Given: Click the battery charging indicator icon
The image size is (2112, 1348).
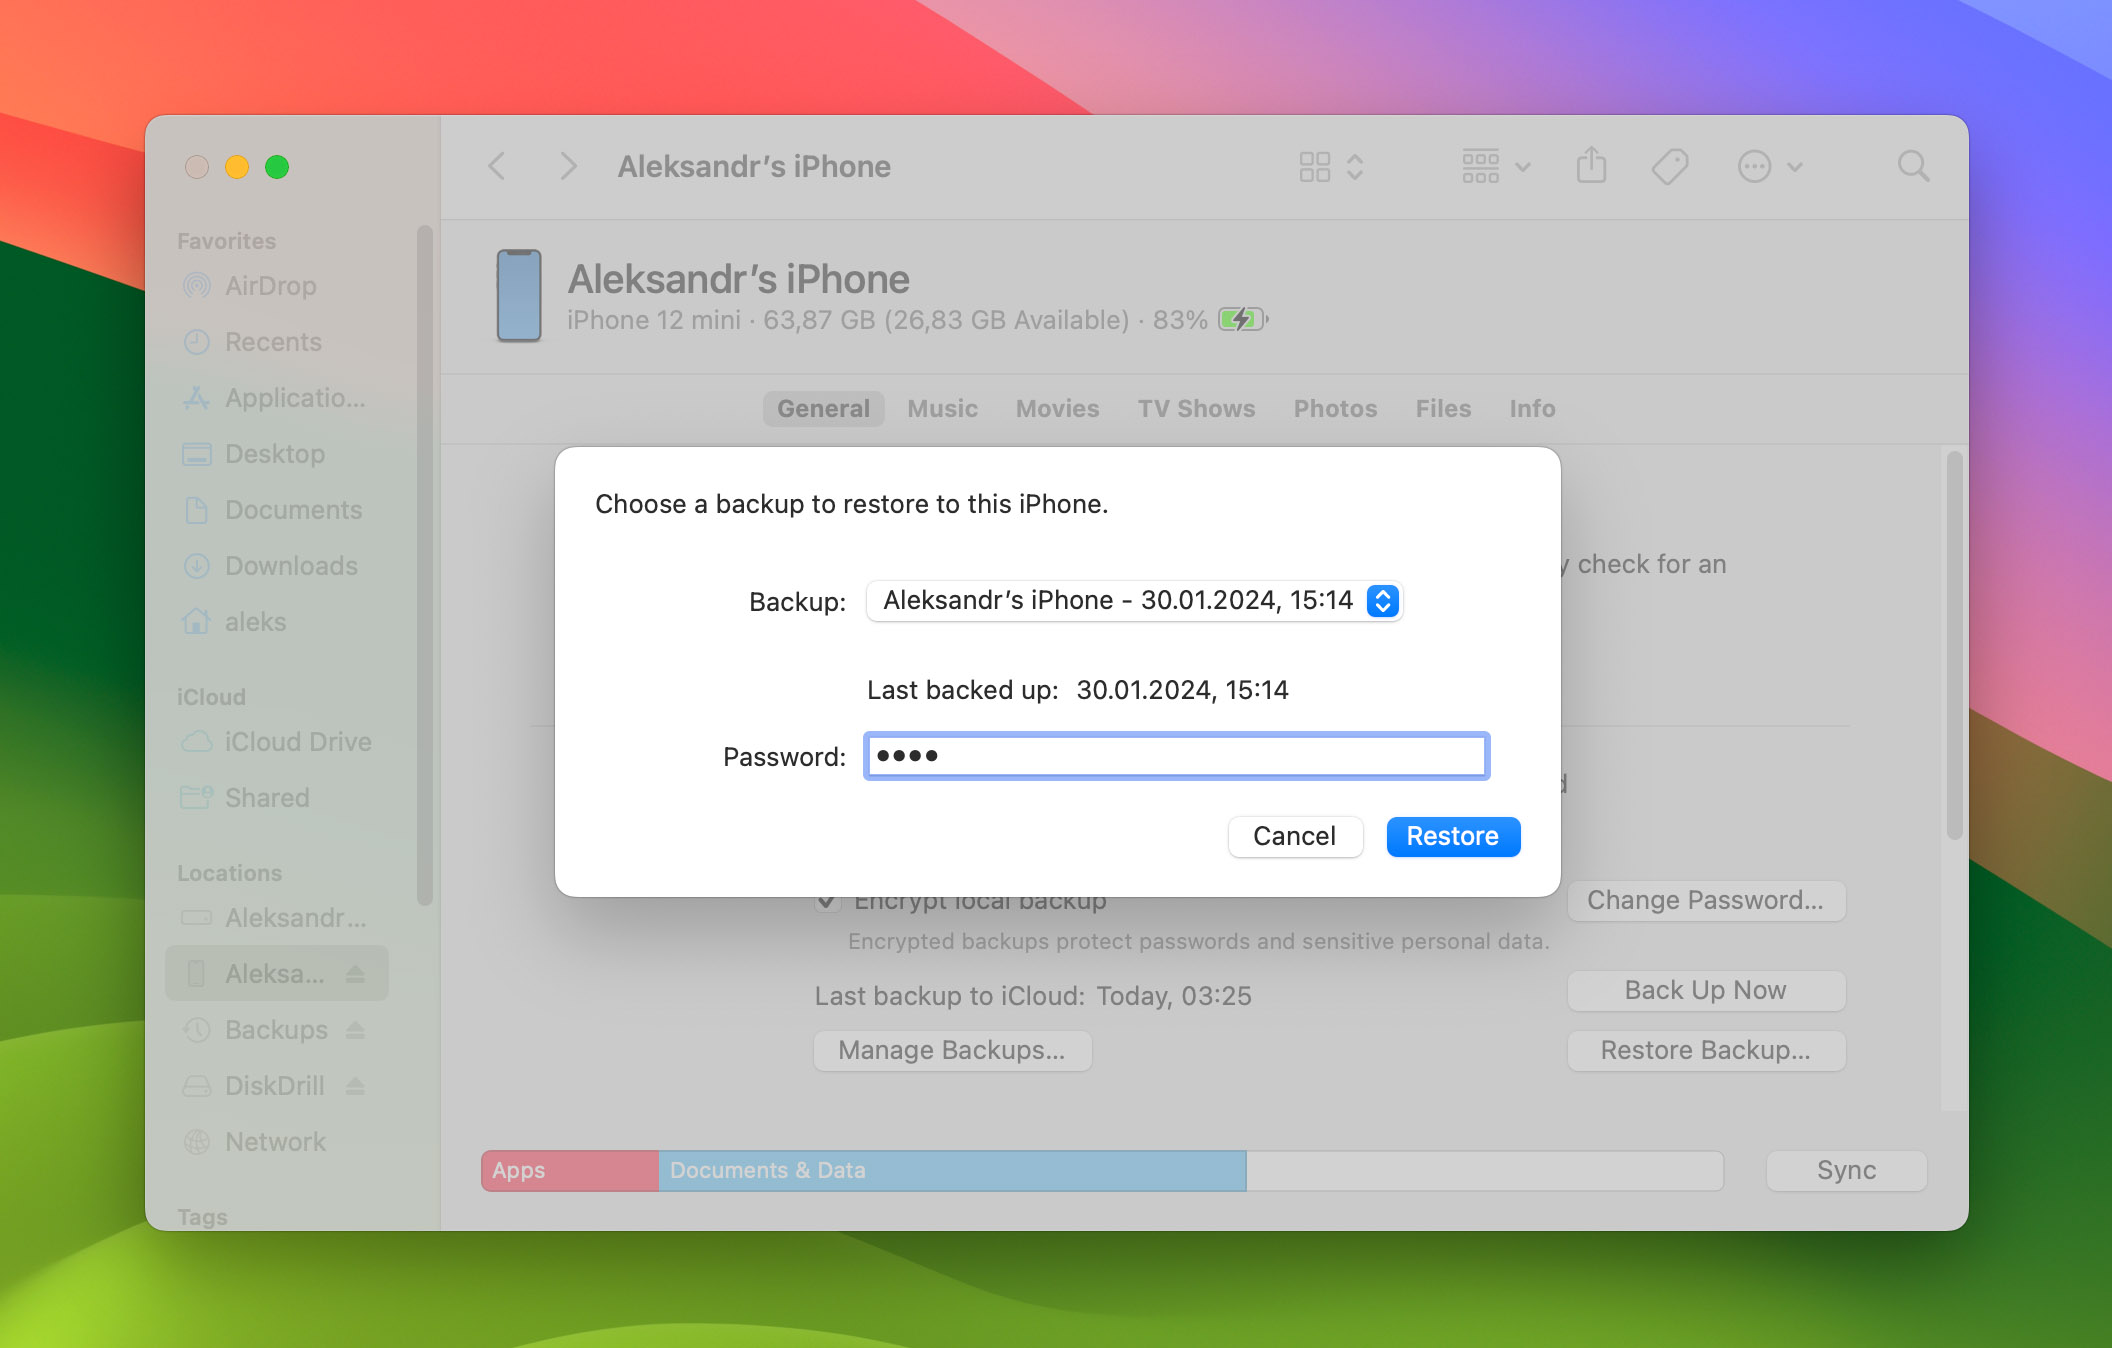Looking at the screenshot, I should tap(1243, 320).
